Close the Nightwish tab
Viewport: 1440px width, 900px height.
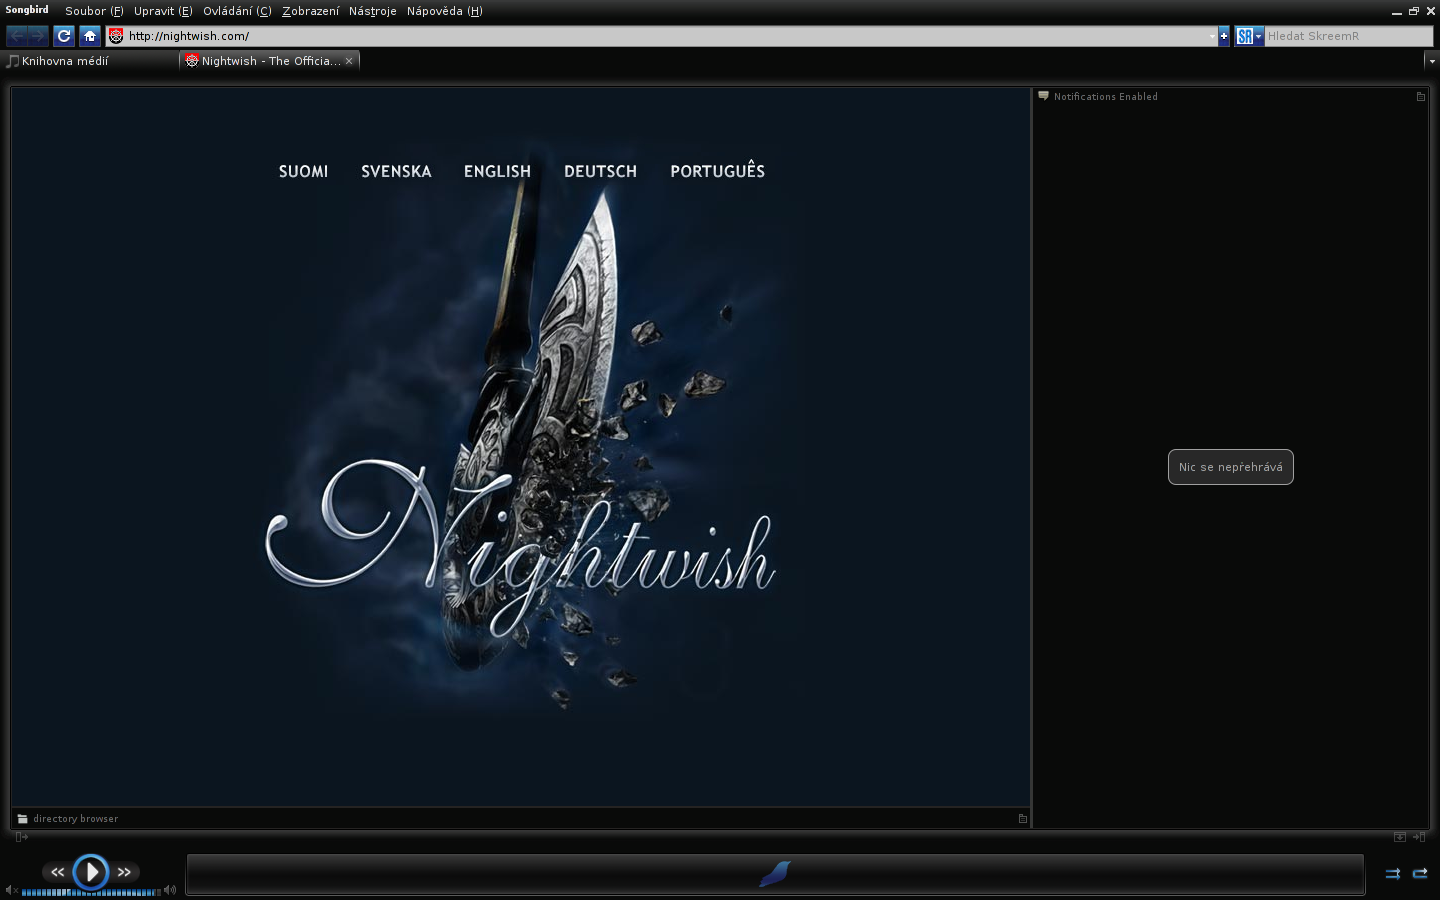click(349, 61)
